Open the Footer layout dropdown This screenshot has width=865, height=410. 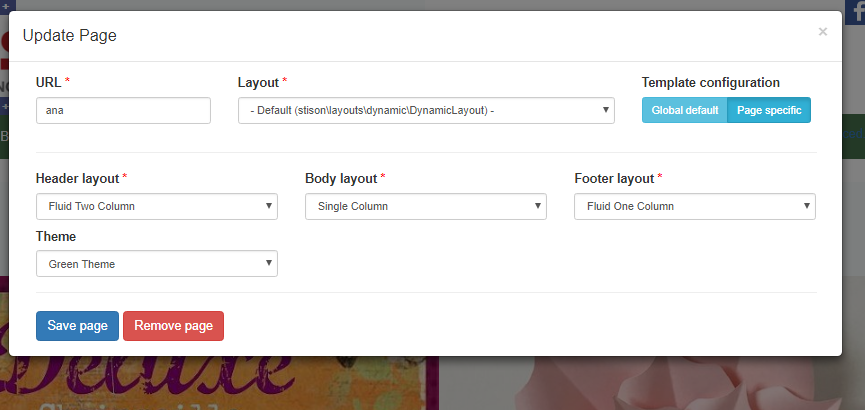click(x=695, y=206)
